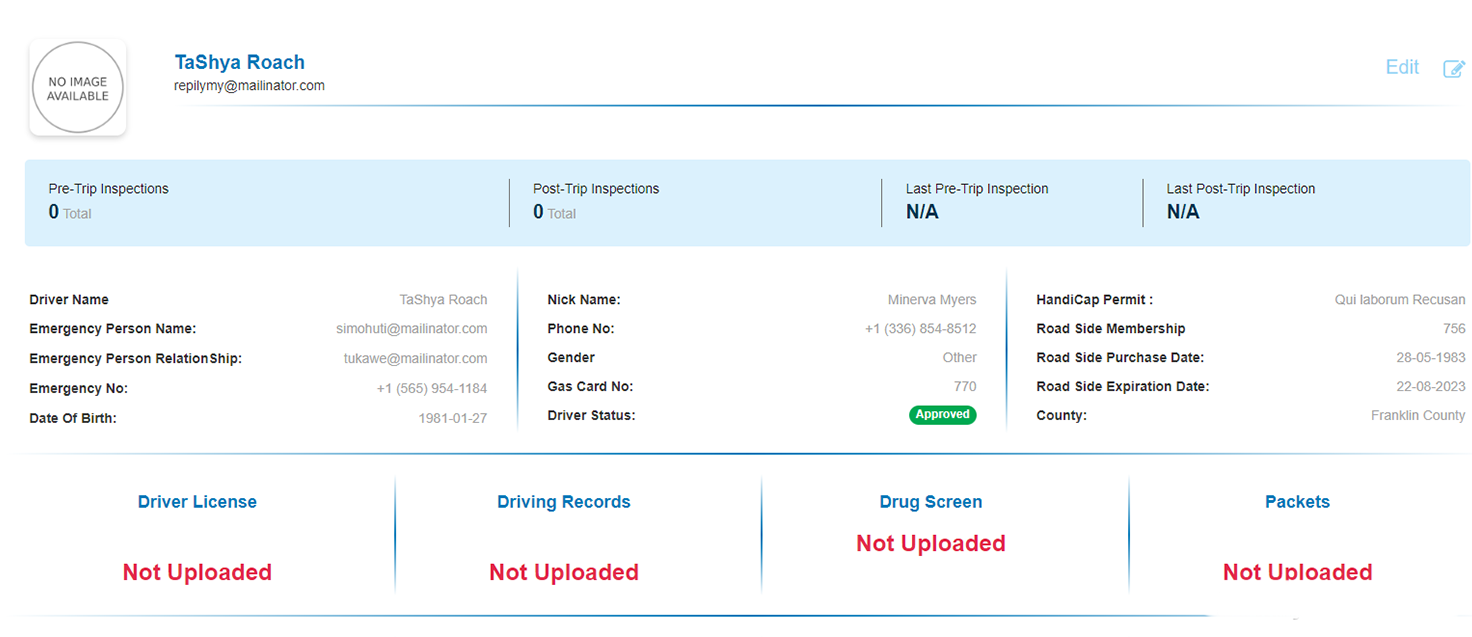Click the simohuti@mailinator.com emergency contact value
Viewport: 1472px width, 637px height.
pyautogui.click(x=411, y=329)
